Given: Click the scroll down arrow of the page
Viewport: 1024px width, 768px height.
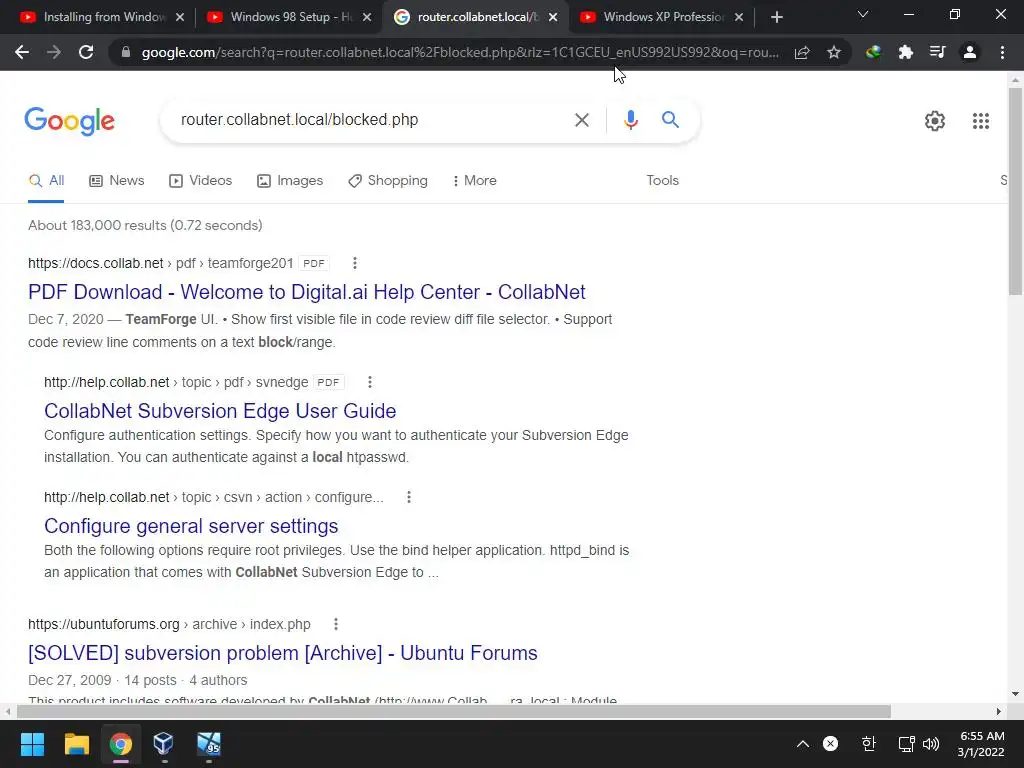Looking at the screenshot, I should pos(1015,694).
